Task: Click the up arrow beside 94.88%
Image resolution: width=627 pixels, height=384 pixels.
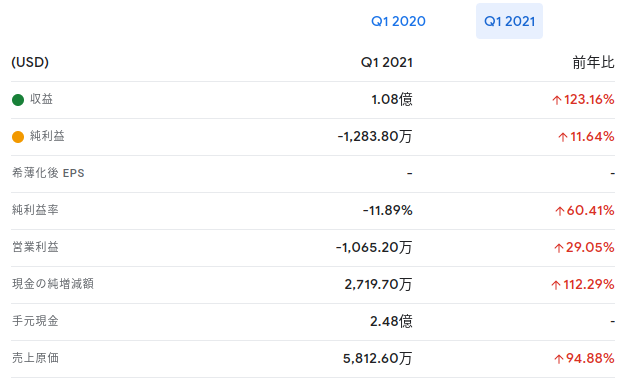Action: (559, 359)
